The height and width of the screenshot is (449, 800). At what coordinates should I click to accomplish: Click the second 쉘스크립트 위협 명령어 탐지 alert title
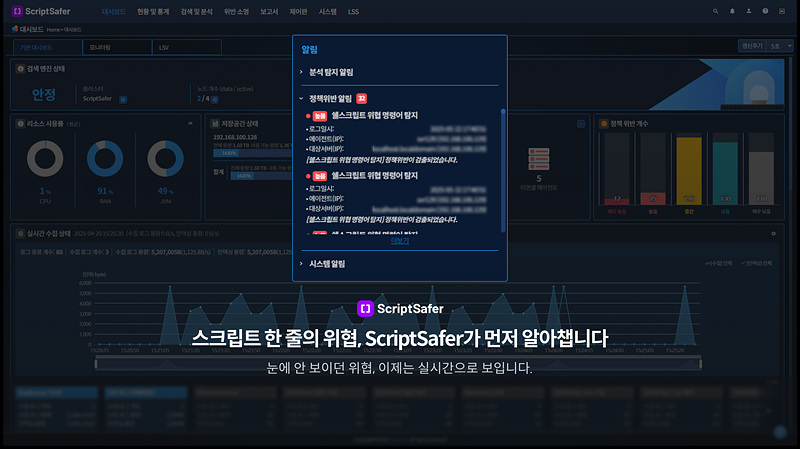tap(374, 176)
